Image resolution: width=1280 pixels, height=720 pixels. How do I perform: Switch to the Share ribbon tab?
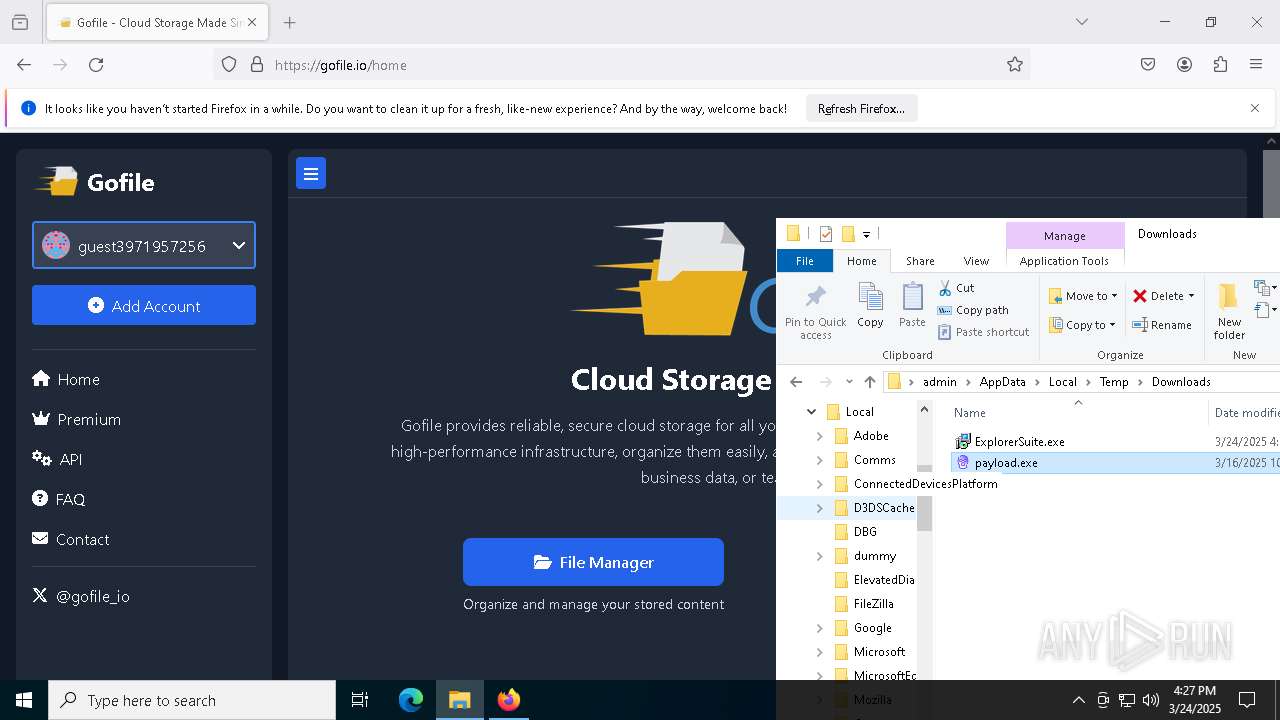[x=920, y=261]
